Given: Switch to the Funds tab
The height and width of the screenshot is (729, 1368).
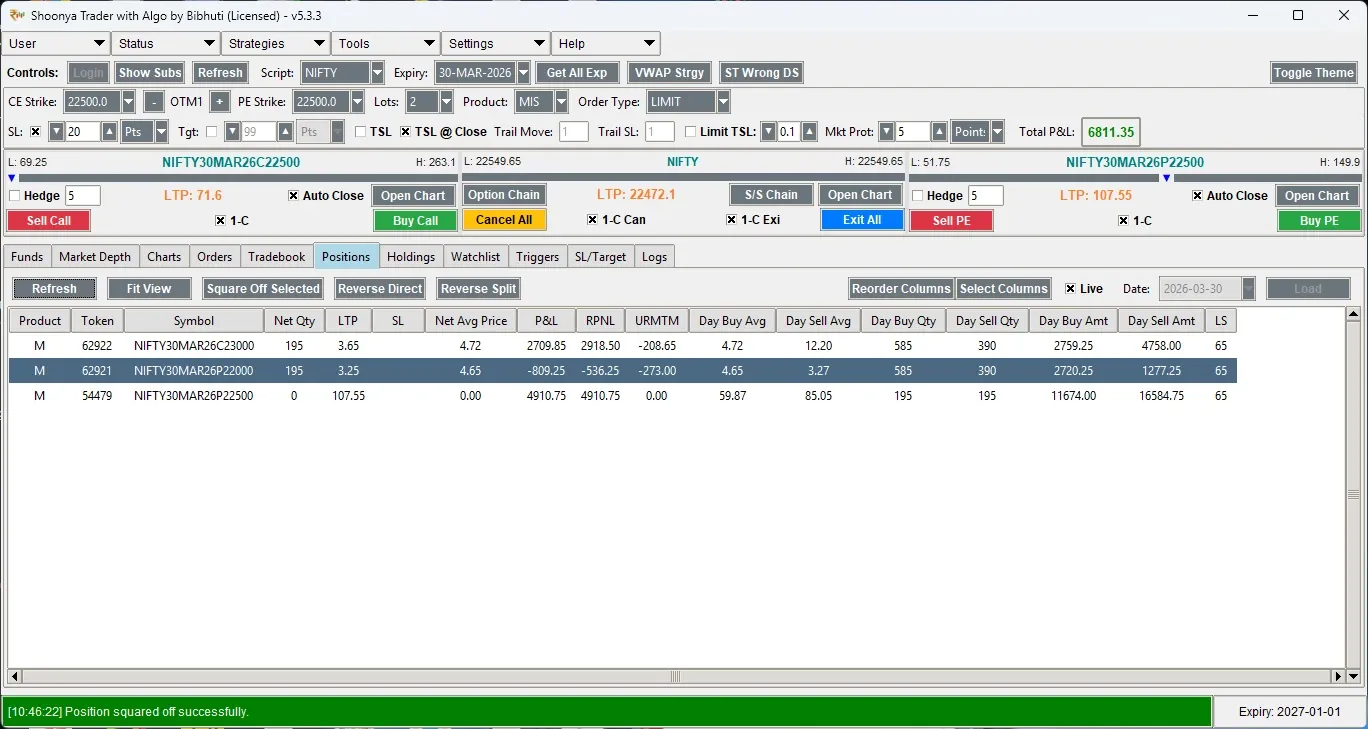Looking at the screenshot, I should coord(27,257).
